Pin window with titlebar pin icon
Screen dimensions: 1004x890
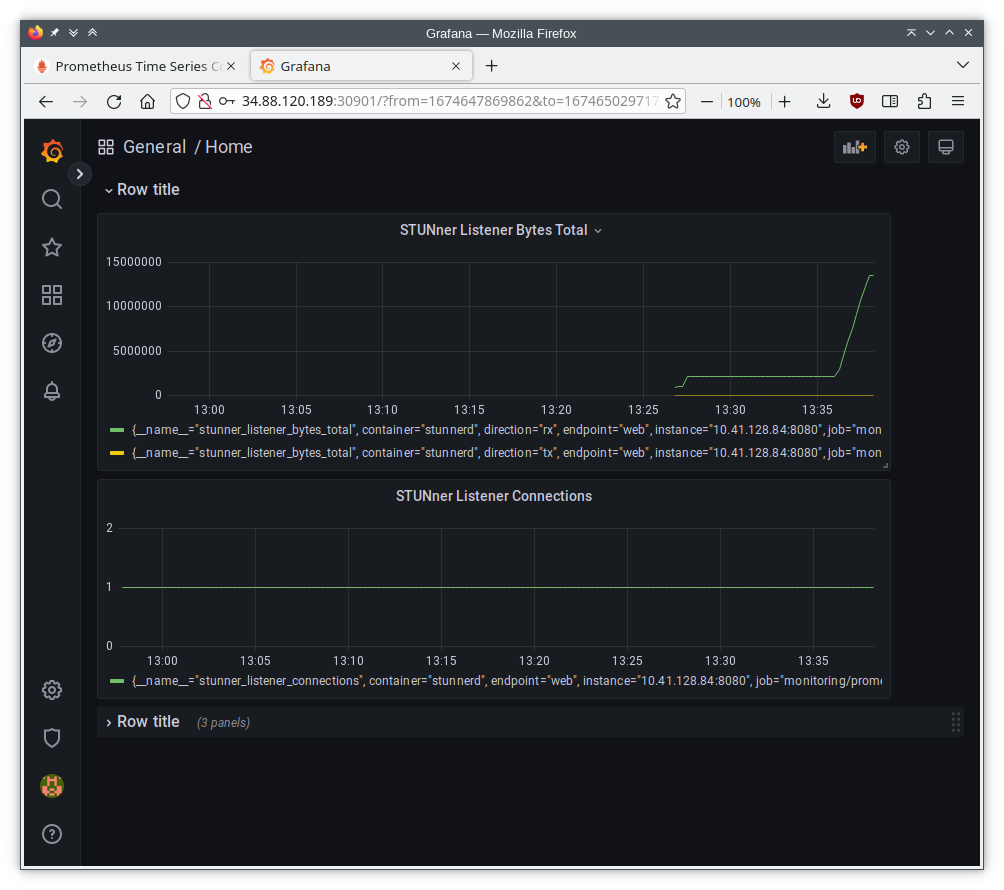(x=55, y=33)
